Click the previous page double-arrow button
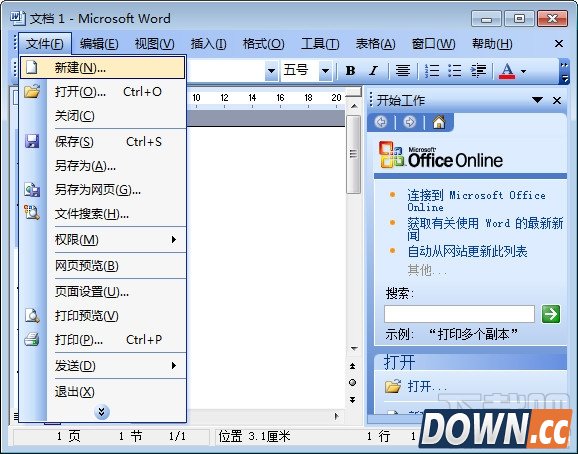Screen dimensions: 578x454 (353, 366)
